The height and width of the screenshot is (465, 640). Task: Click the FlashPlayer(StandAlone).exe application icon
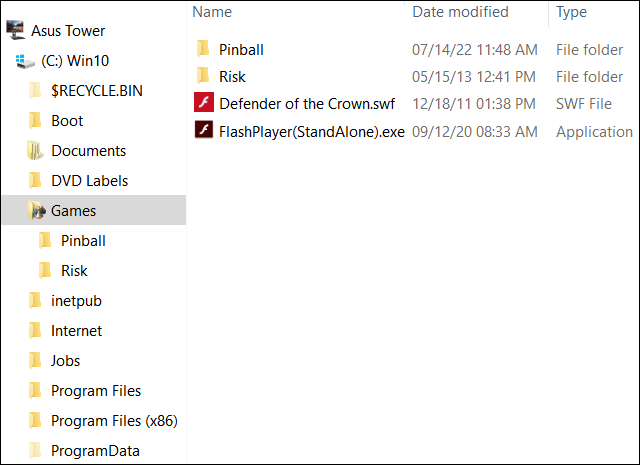pyautogui.click(x=202, y=131)
